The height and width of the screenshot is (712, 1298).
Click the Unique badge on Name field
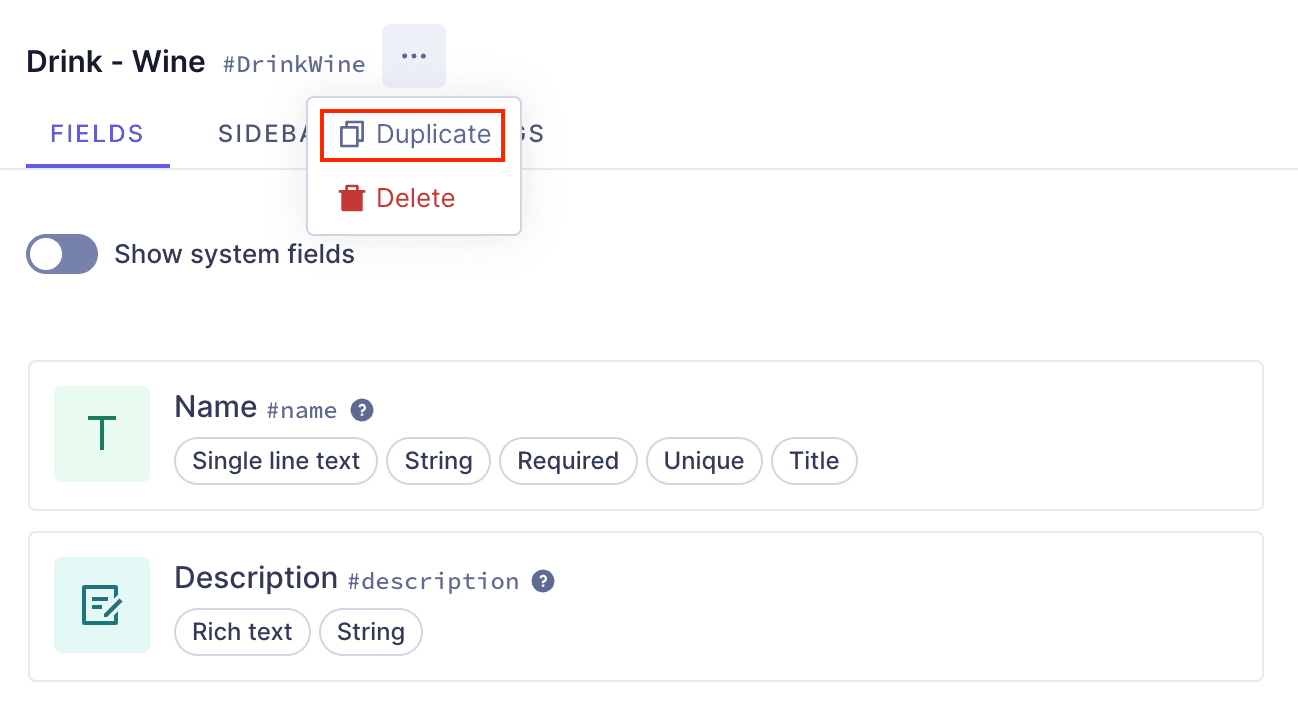(x=704, y=461)
